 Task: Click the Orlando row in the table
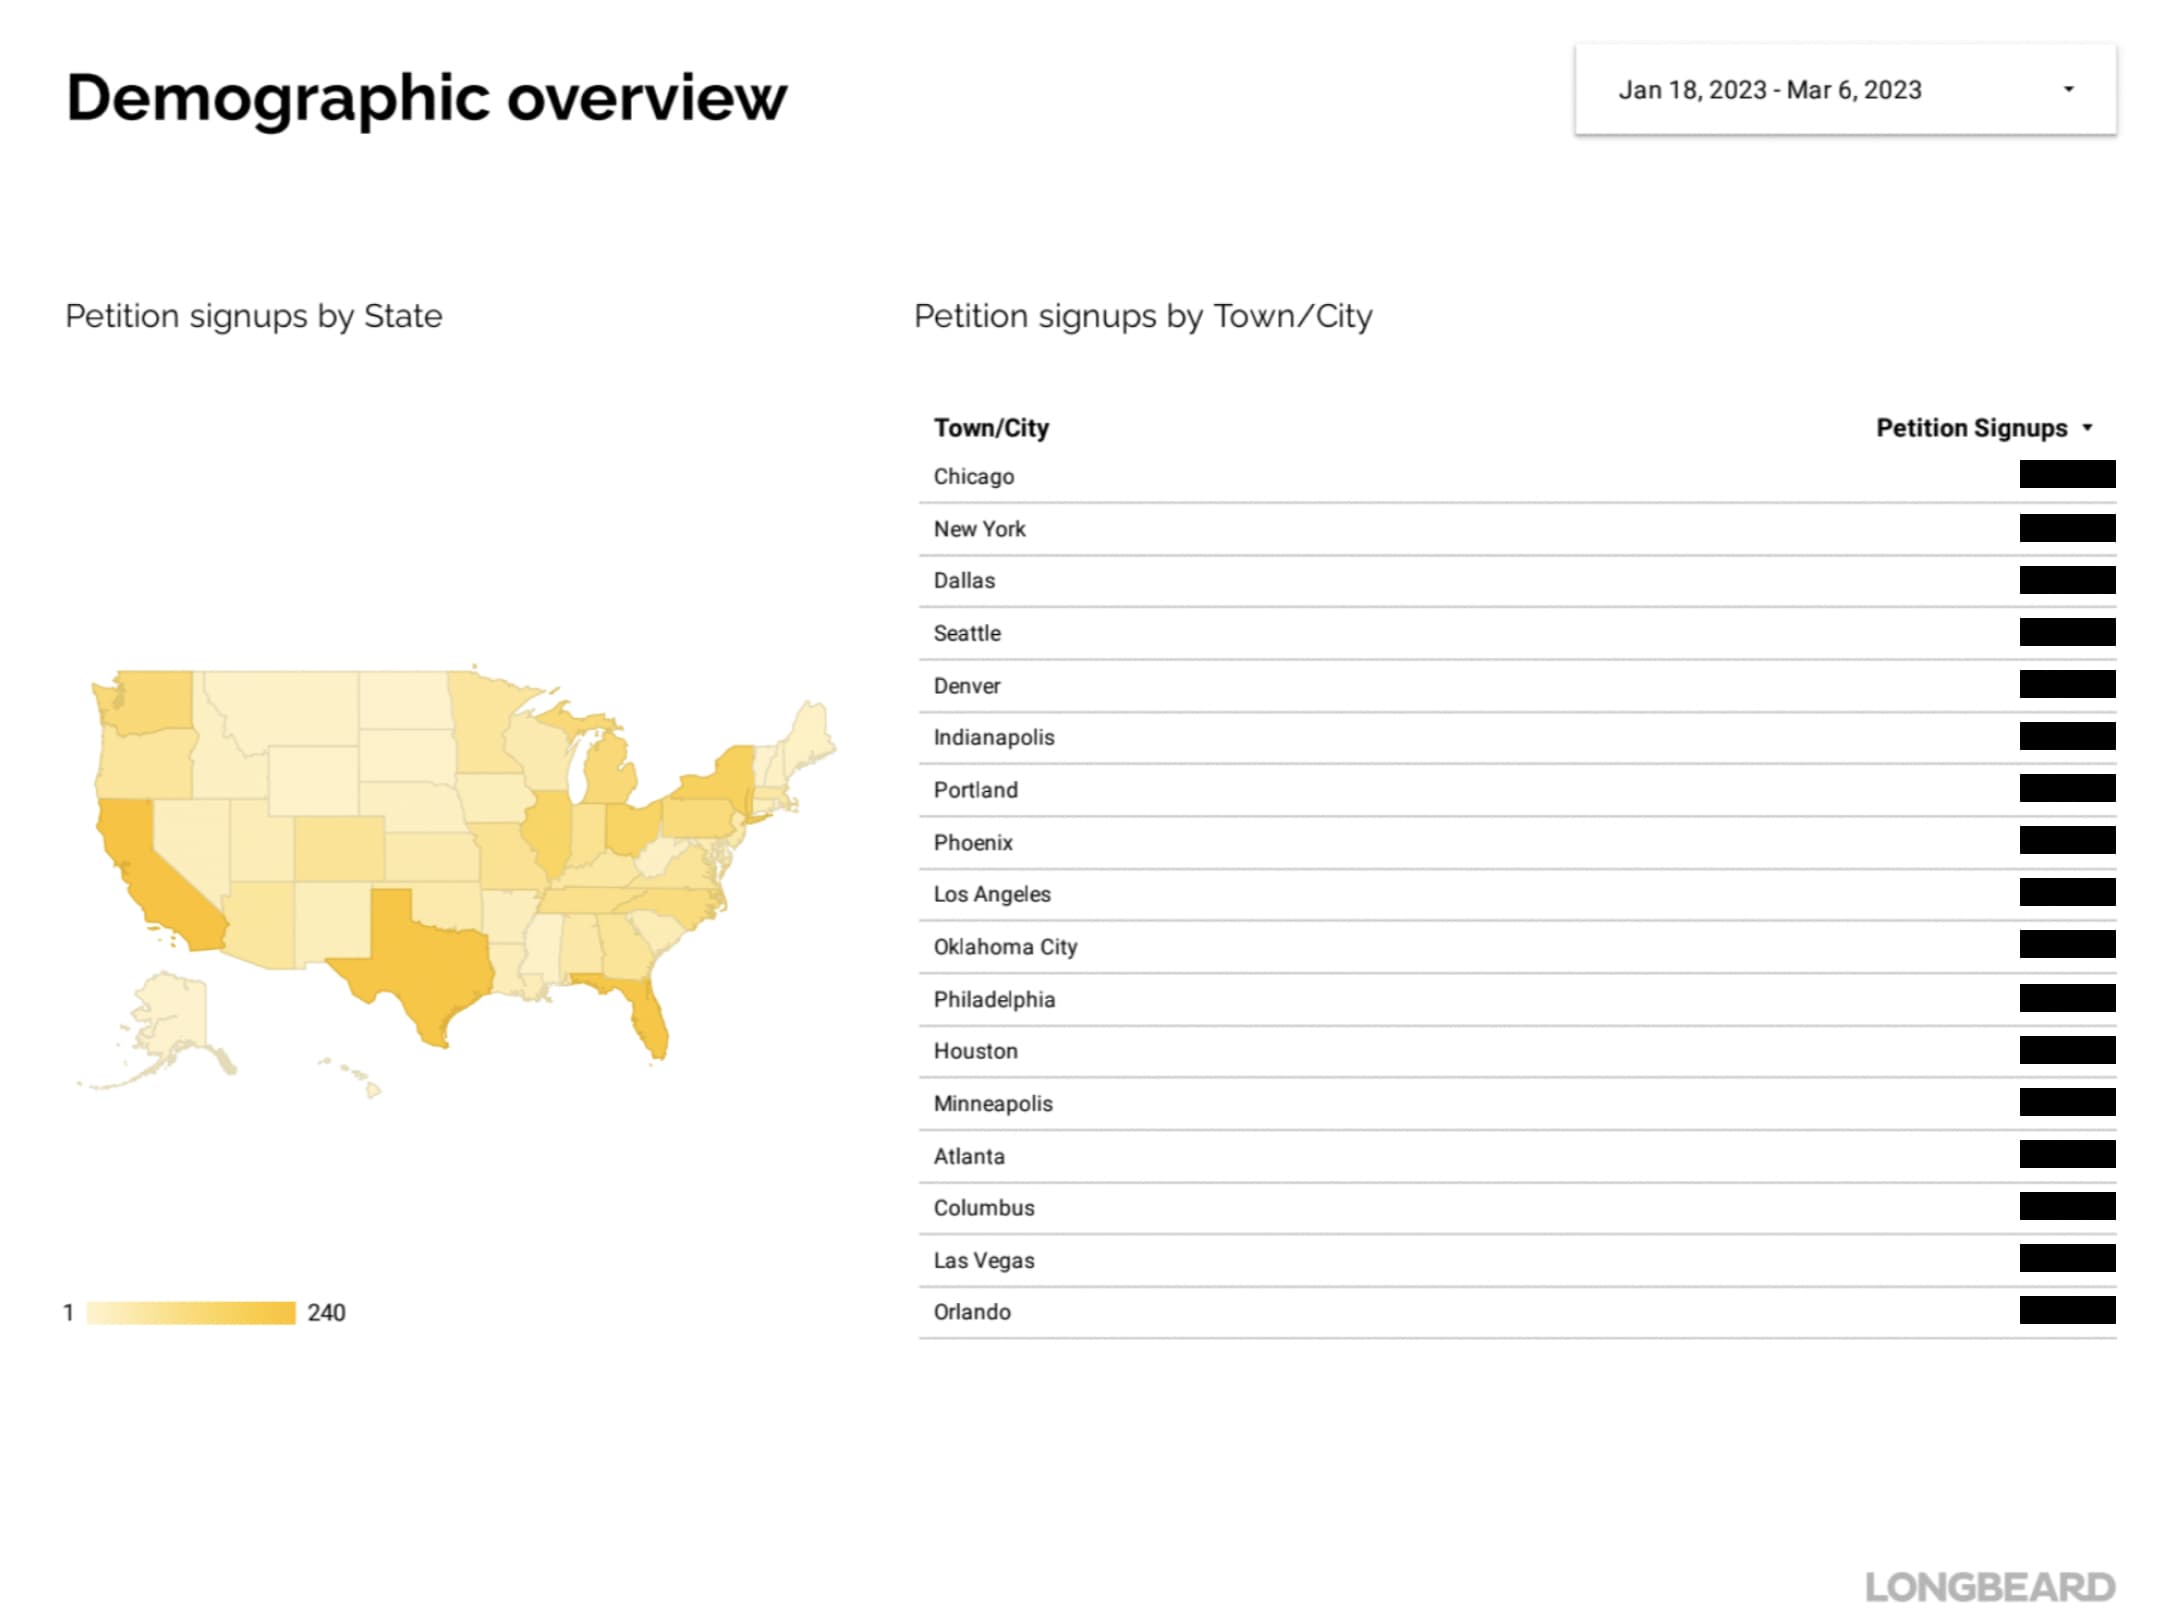click(x=1517, y=1312)
